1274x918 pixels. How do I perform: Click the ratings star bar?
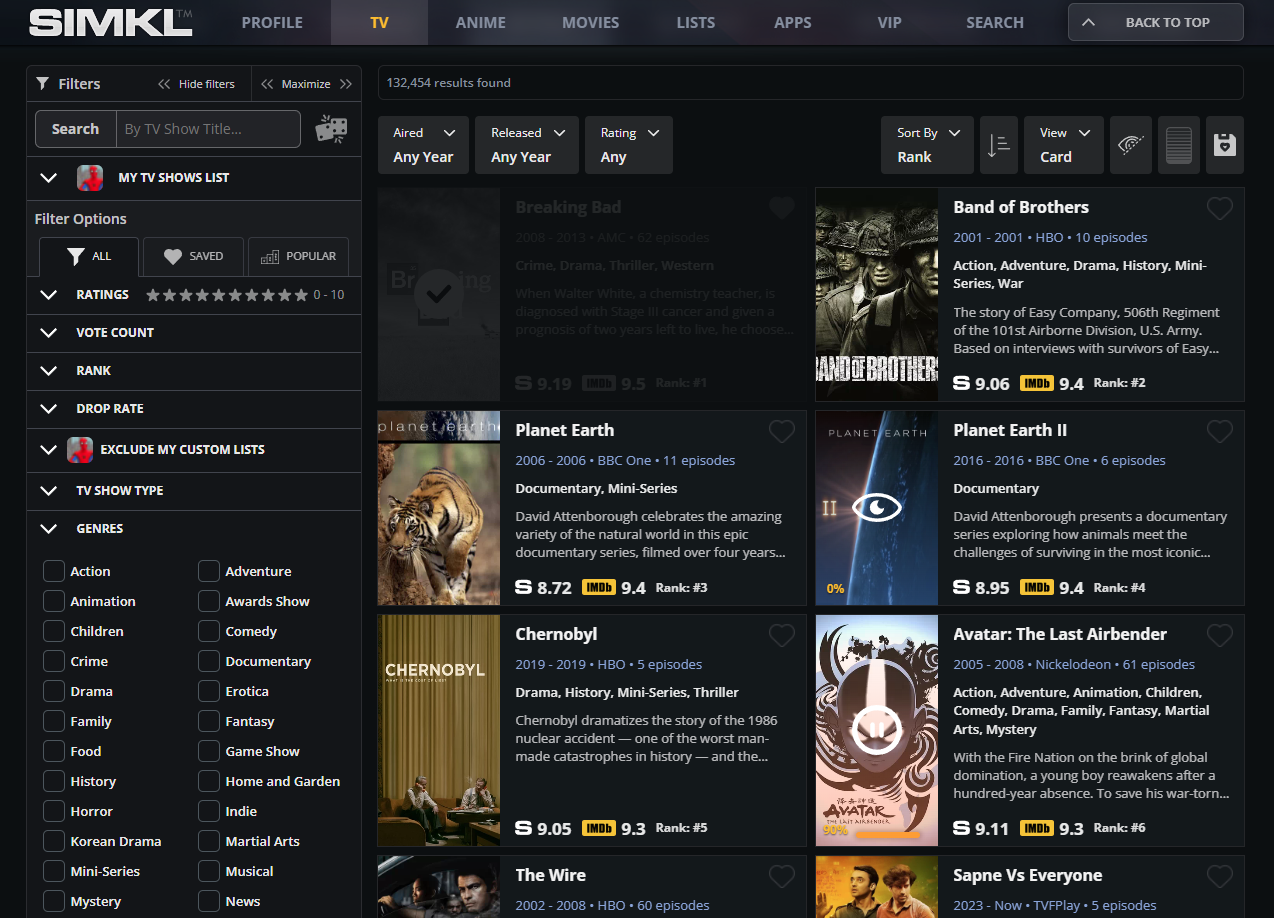point(227,295)
